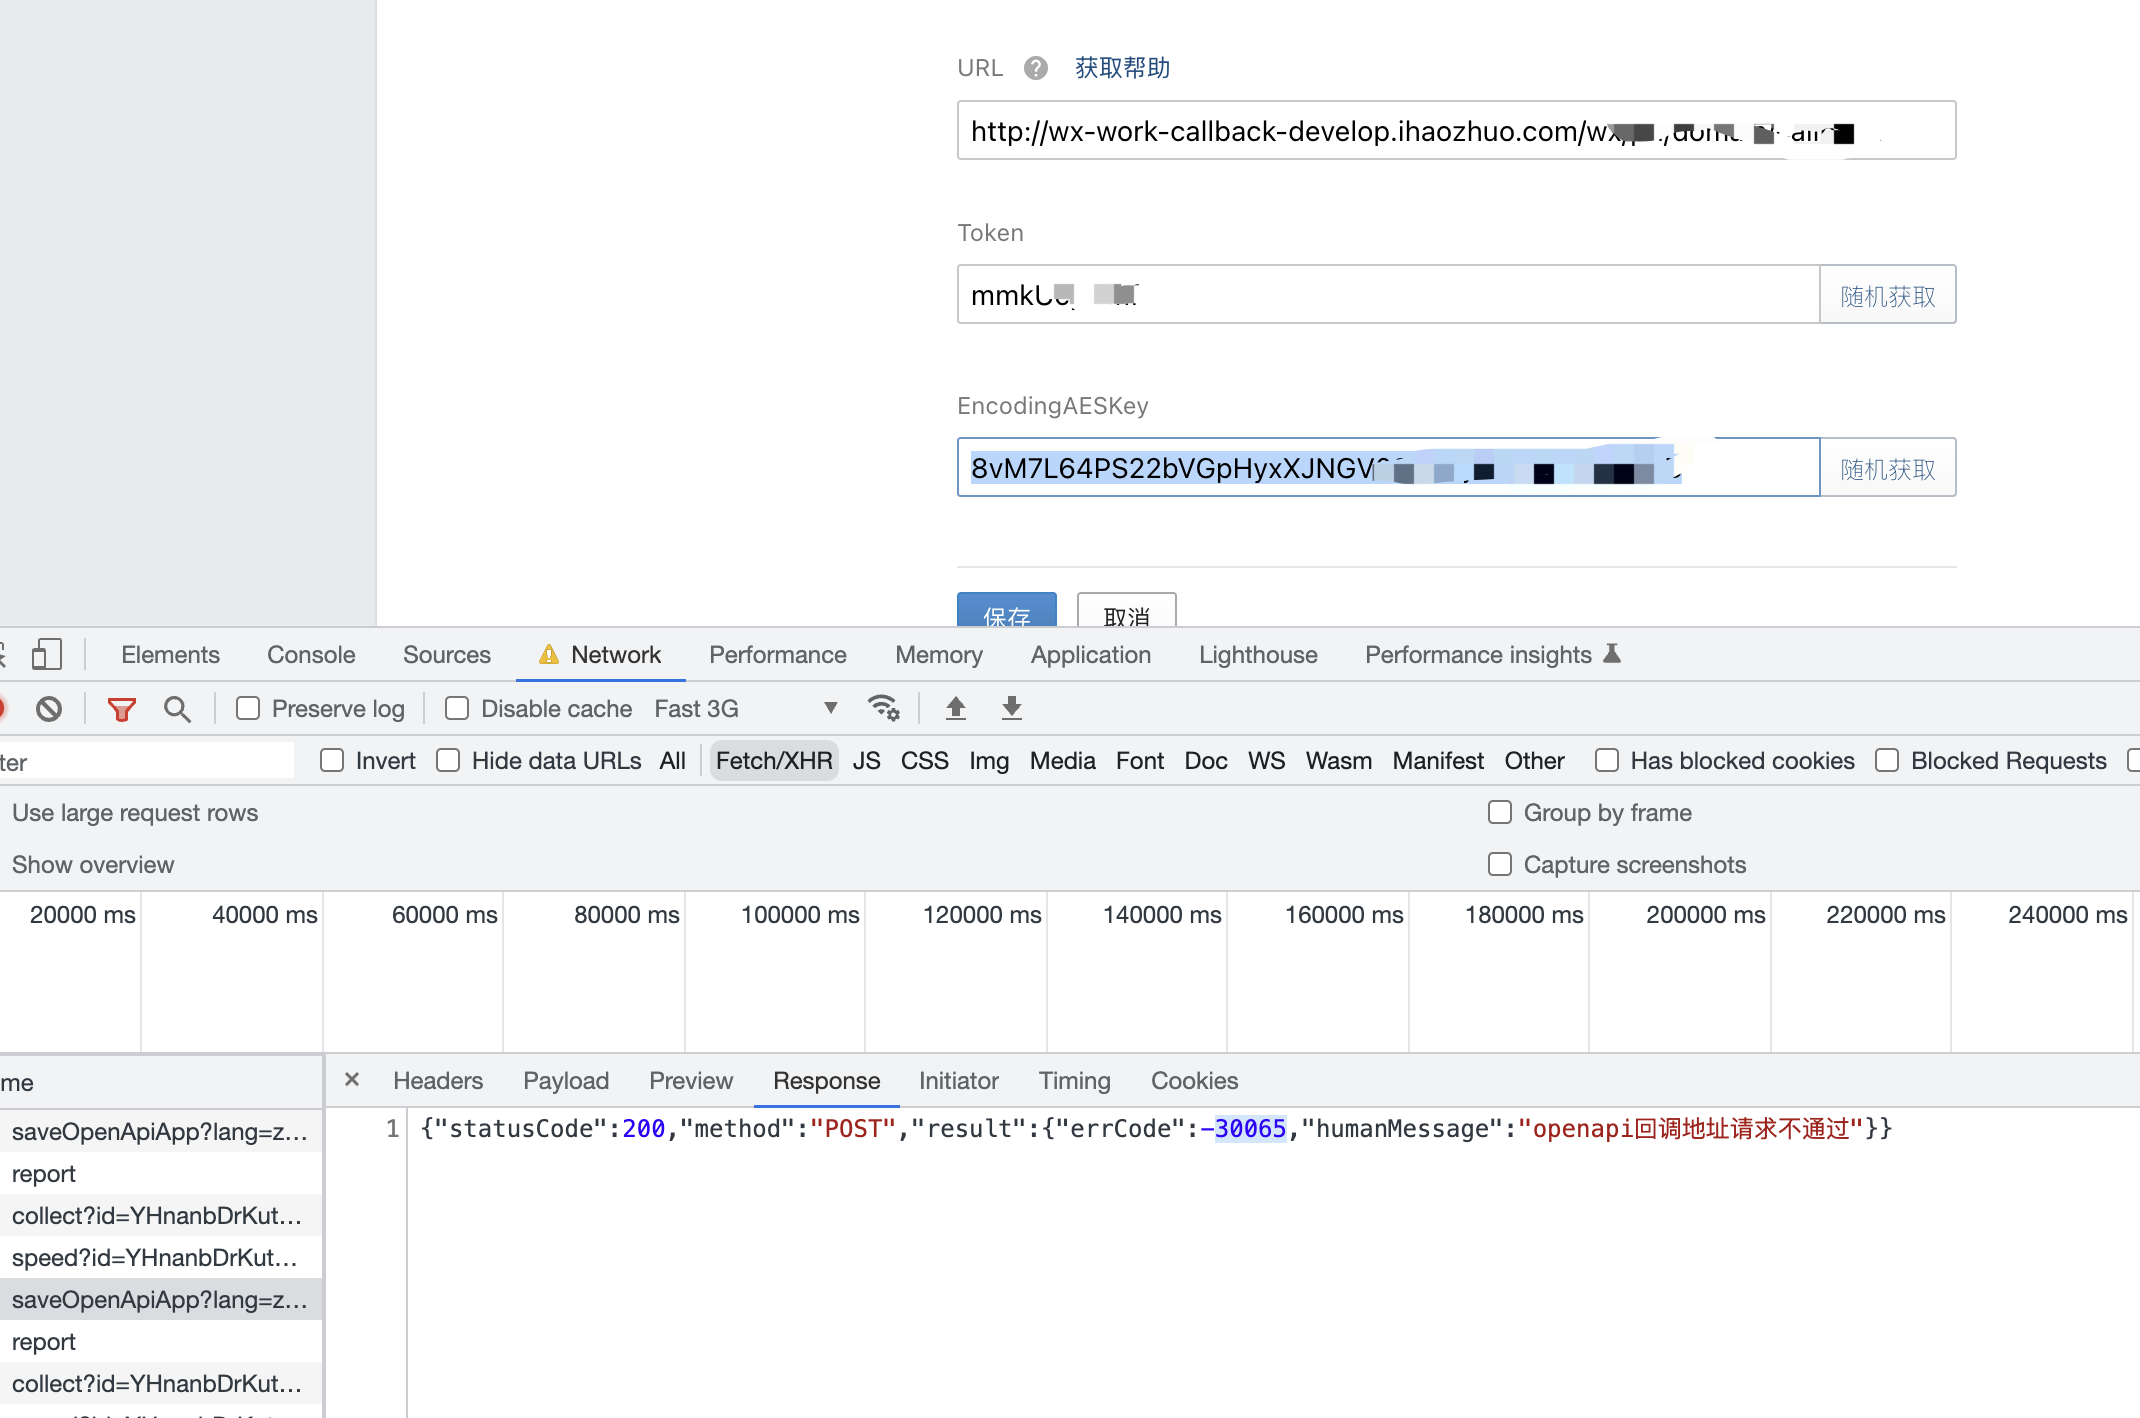Enable Capture screenshots checkbox
The height and width of the screenshot is (1418, 2140).
(1500, 864)
